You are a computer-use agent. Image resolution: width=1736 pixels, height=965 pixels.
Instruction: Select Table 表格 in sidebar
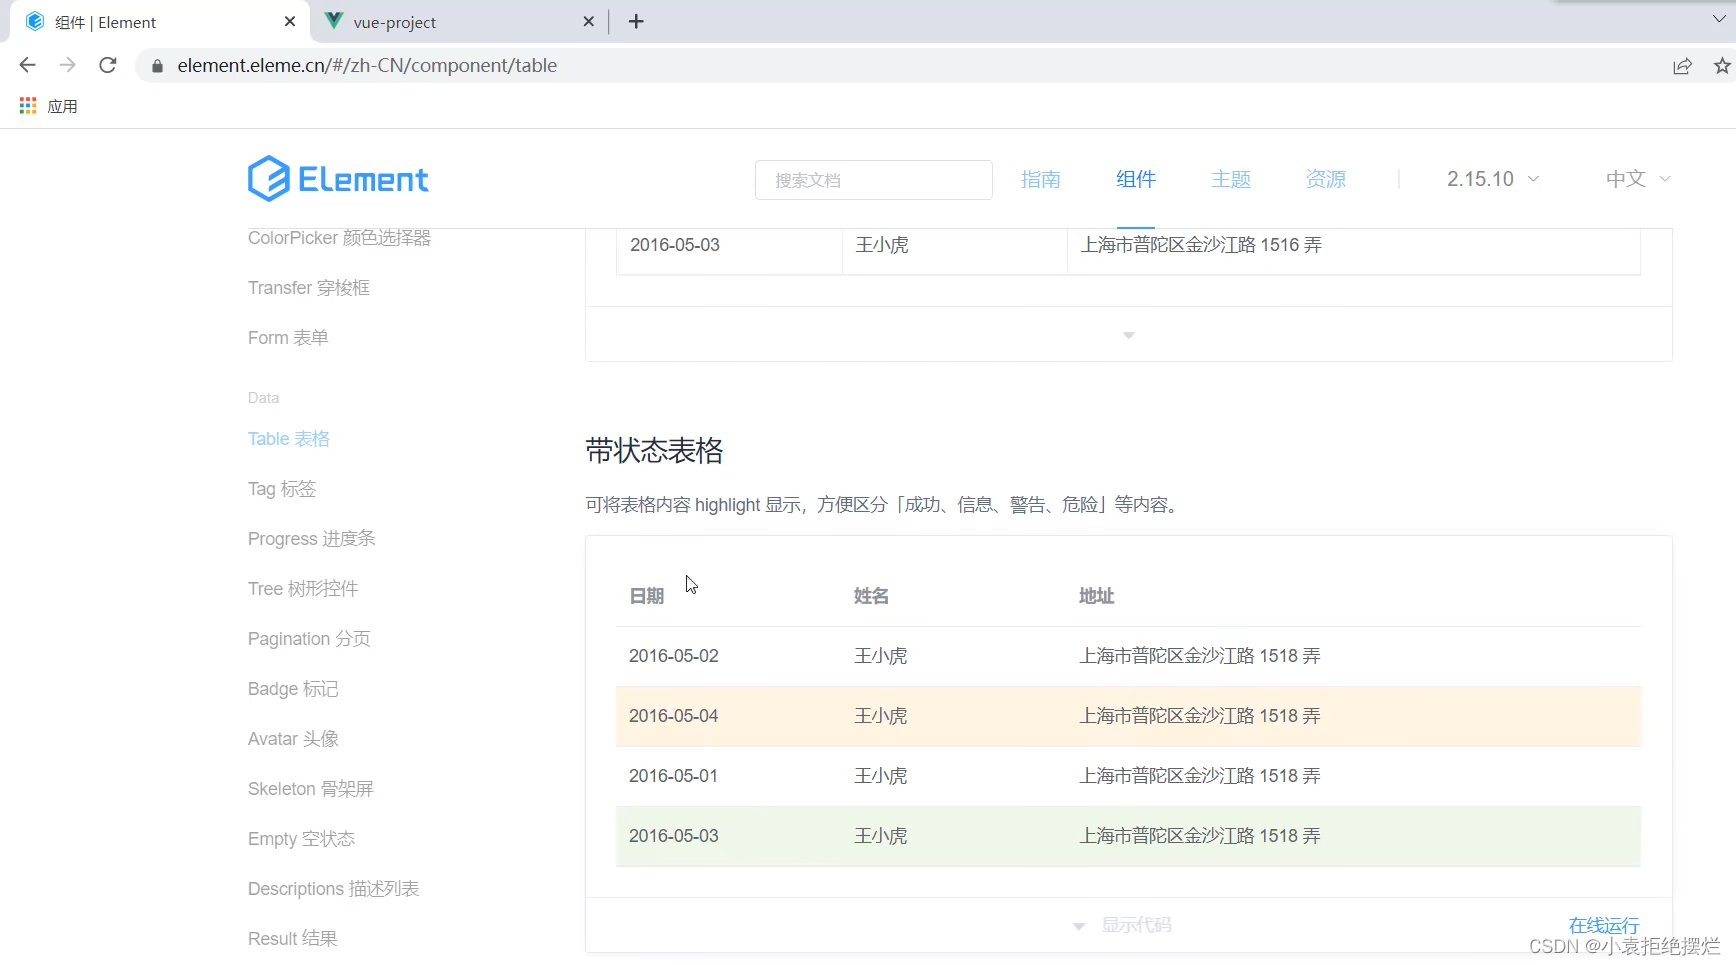click(x=288, y=439)
